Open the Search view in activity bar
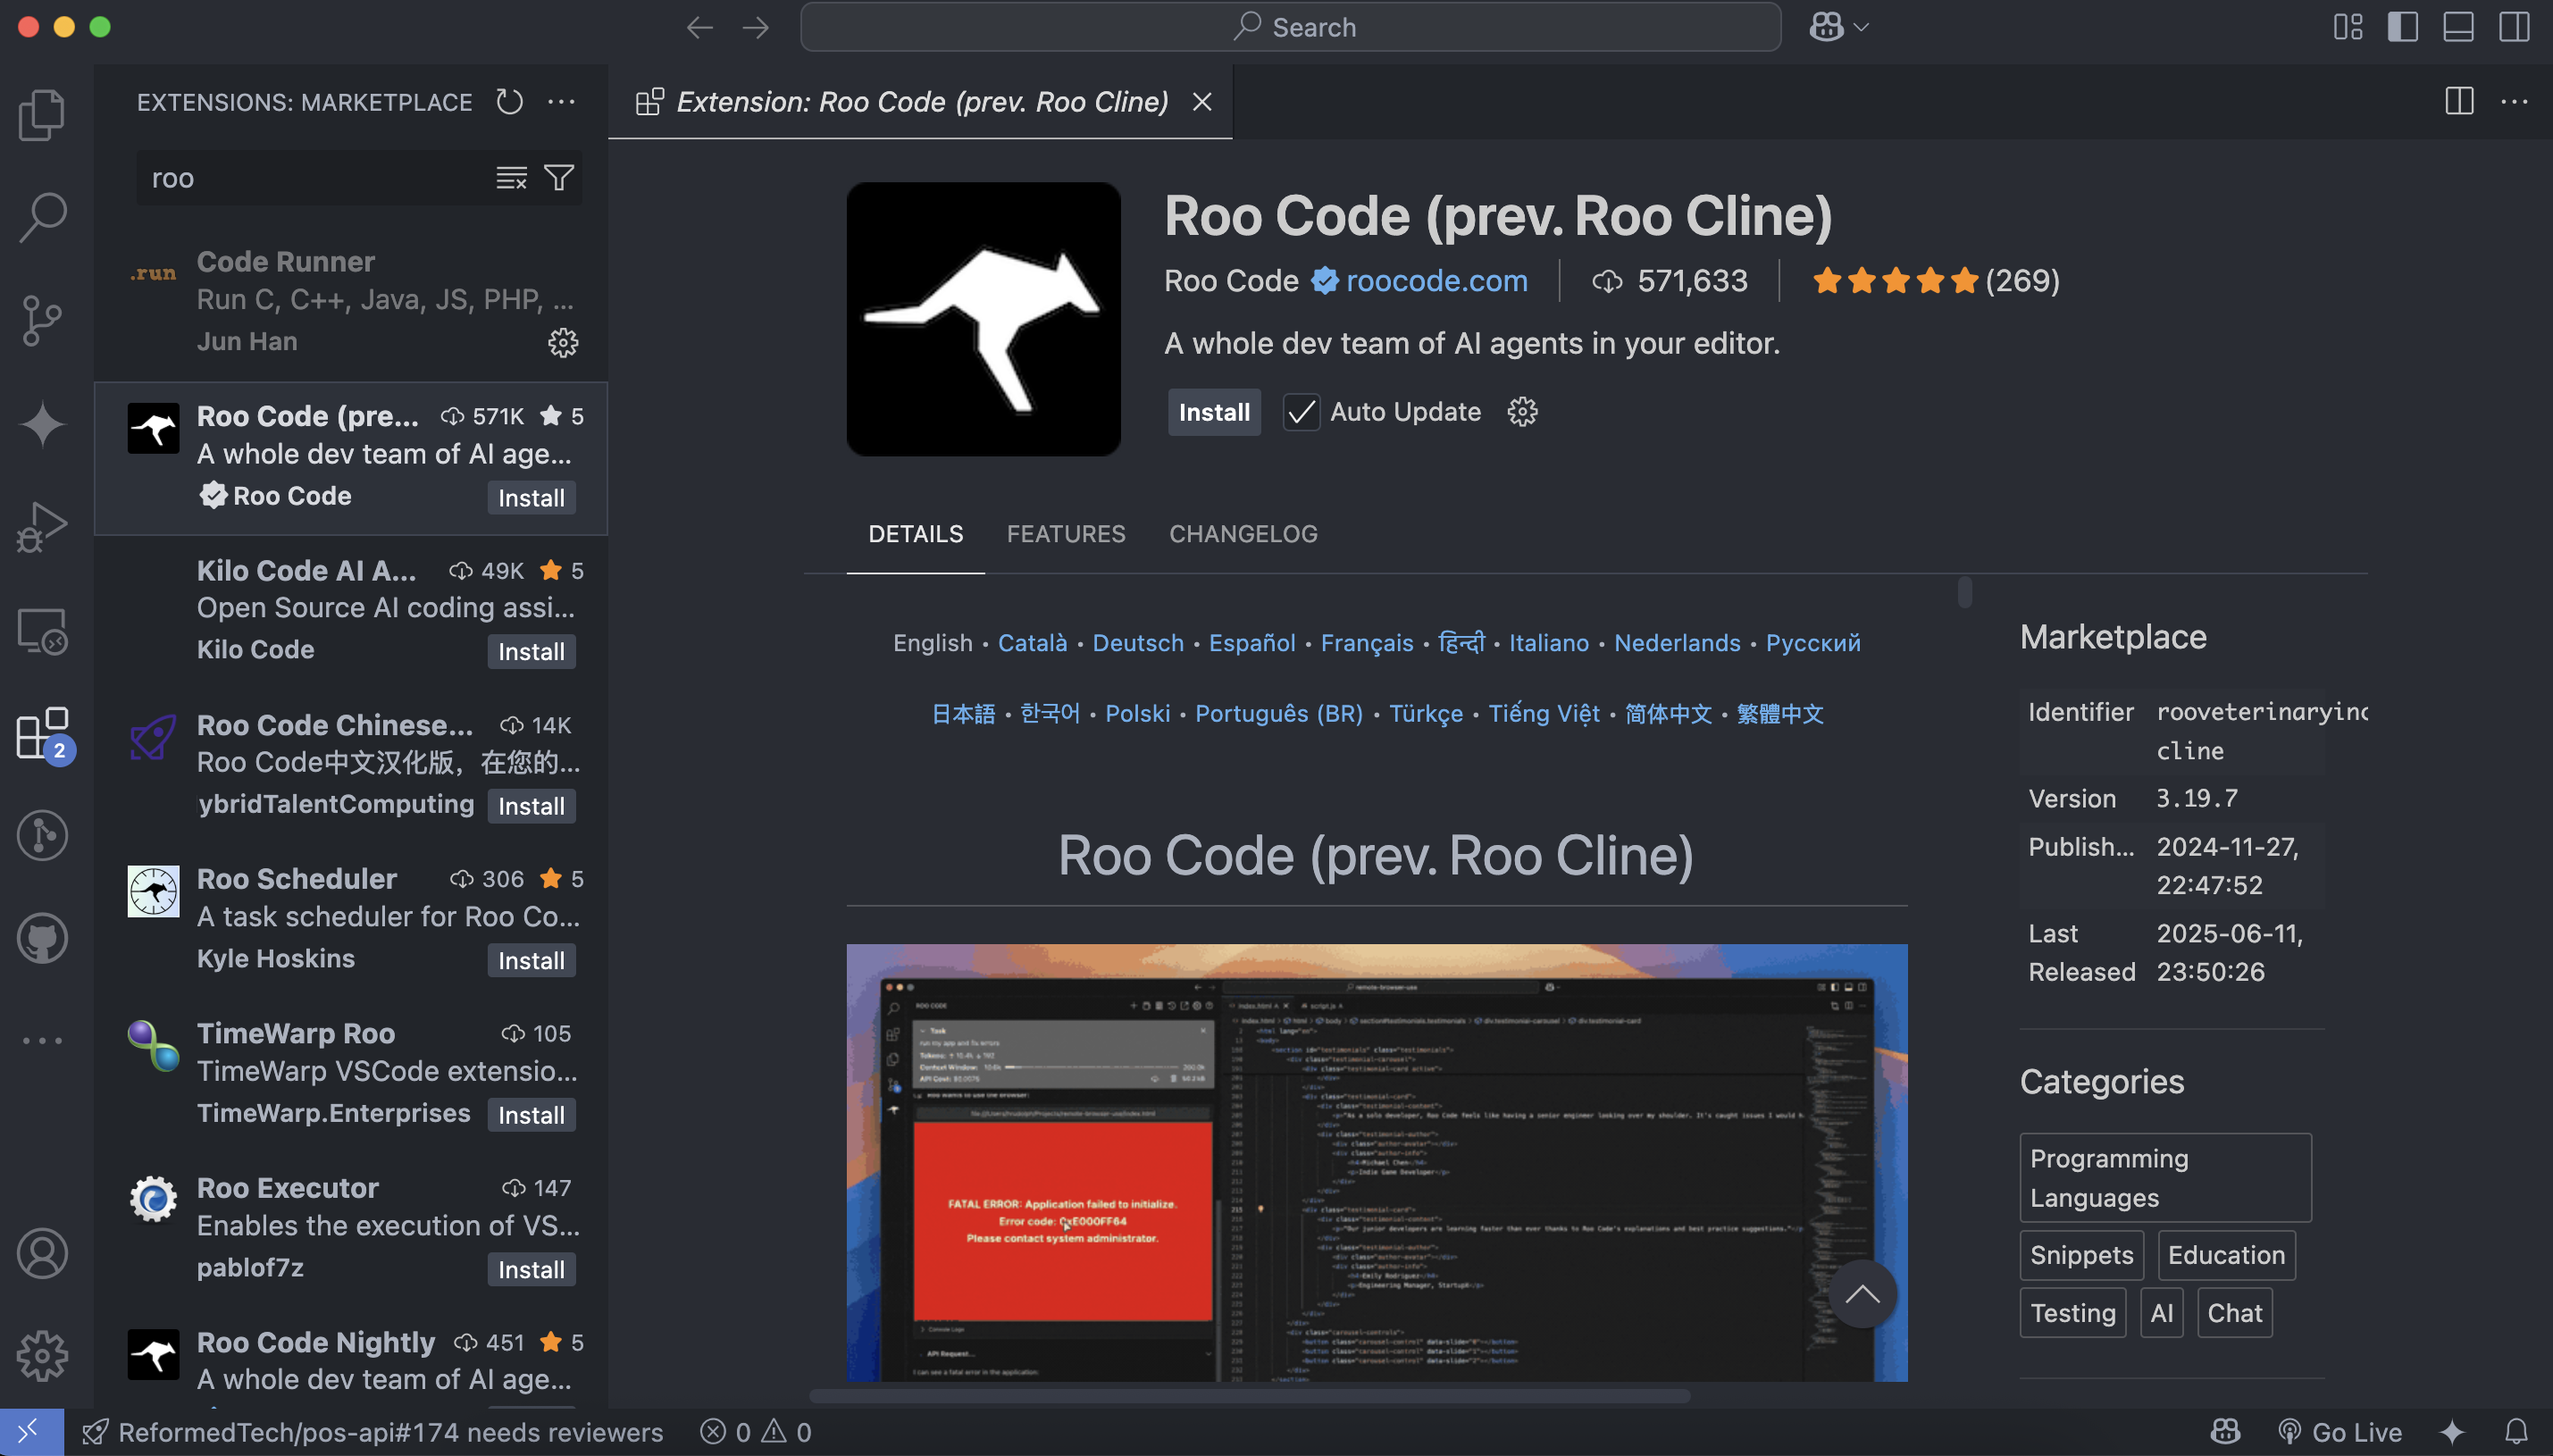Screen dimensions: 2553x1456 tap(42, 218)
